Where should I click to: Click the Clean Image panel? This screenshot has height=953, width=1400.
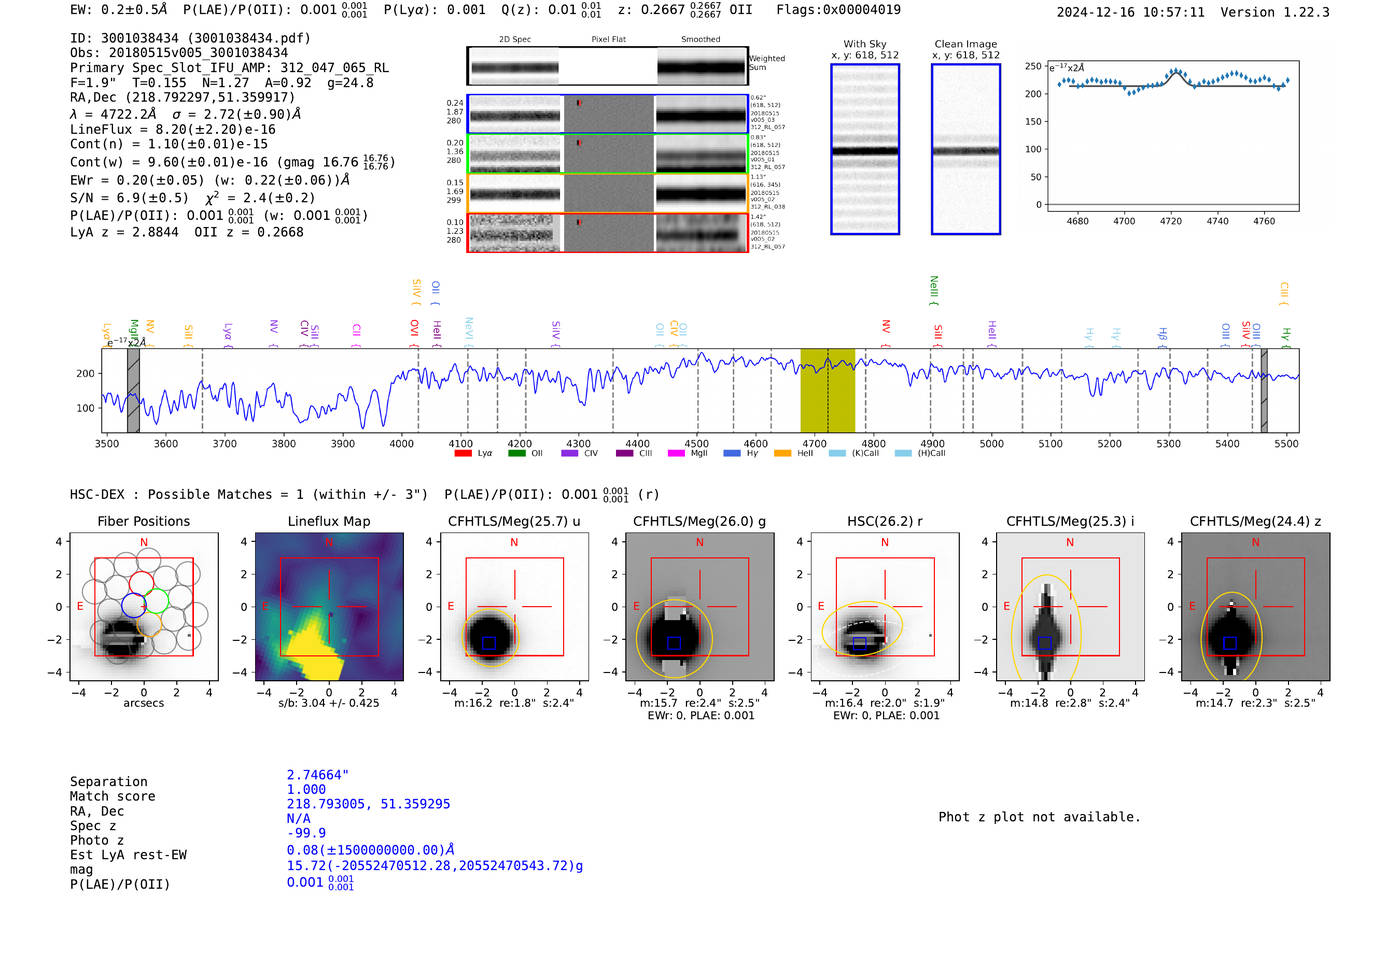tap(966, 149)
